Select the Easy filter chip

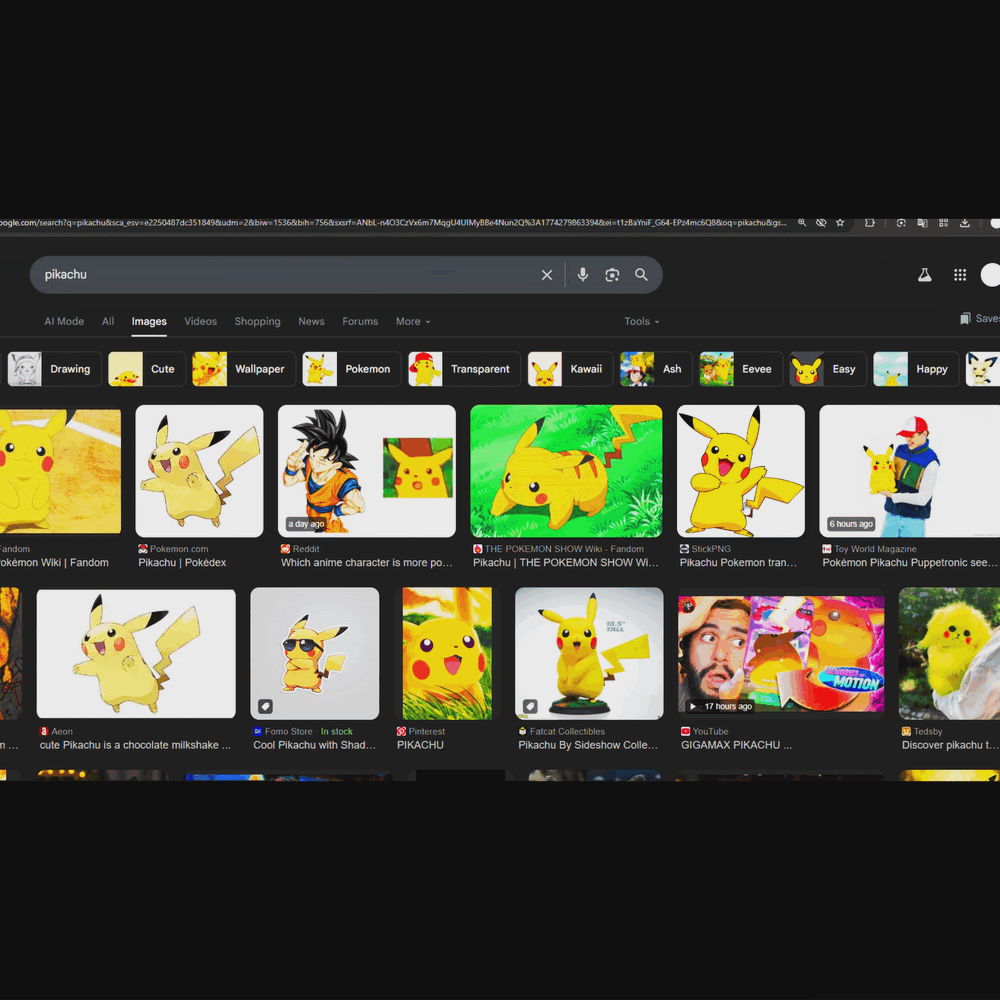pos(828,369)
